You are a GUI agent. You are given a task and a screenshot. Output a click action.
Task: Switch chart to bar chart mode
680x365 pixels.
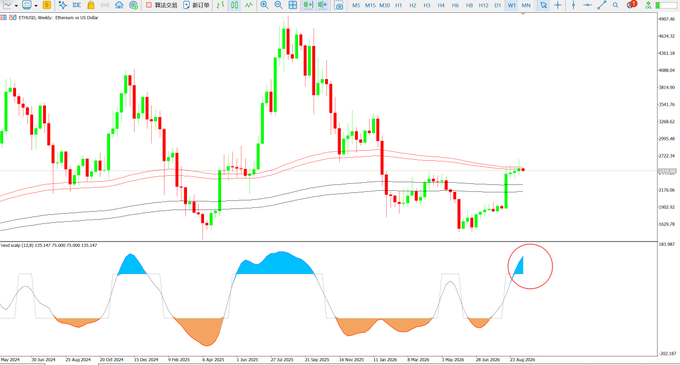point(220,5)
